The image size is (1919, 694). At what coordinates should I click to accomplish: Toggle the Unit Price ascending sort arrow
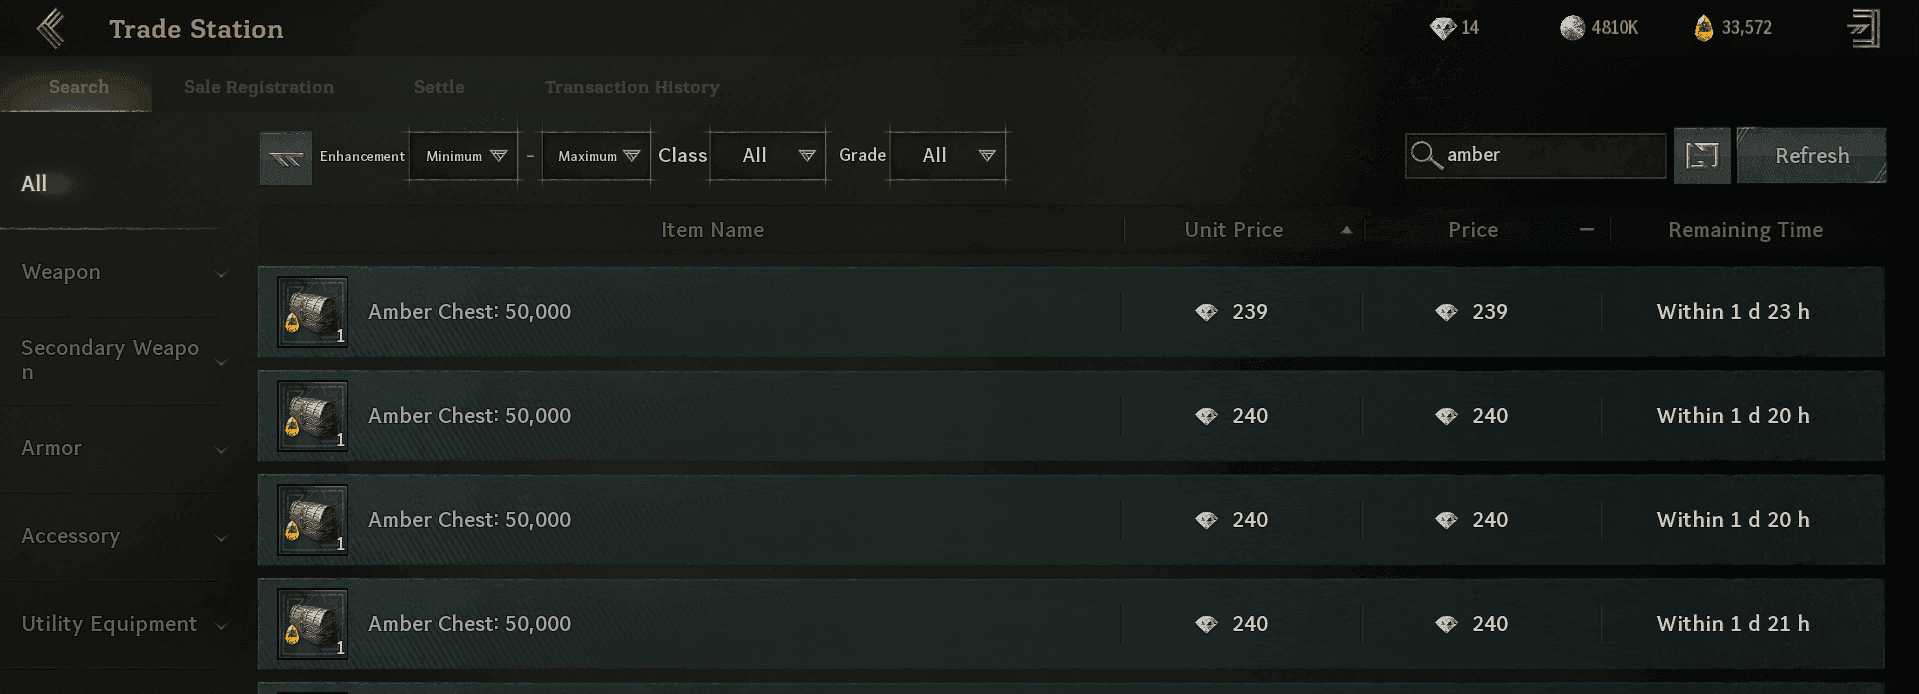click(x=1348, y=229)
